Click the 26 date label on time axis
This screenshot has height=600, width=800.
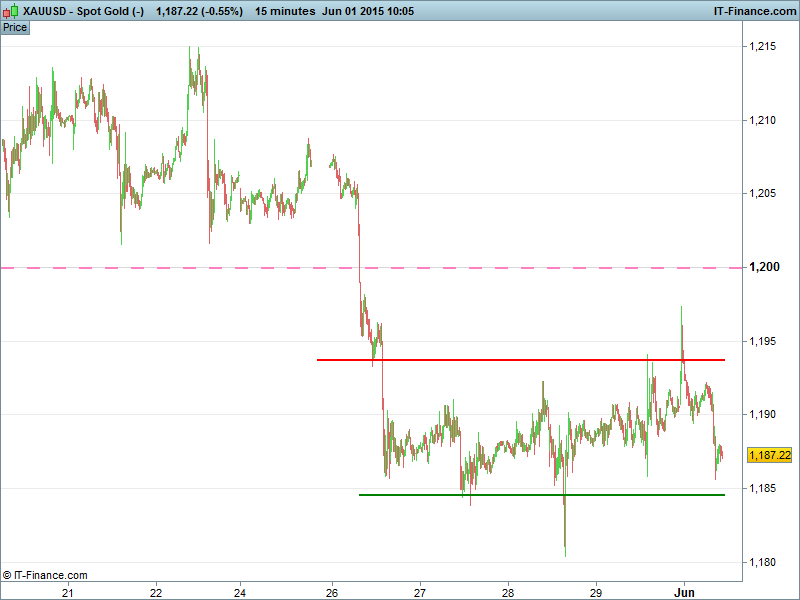pos(332,591)
